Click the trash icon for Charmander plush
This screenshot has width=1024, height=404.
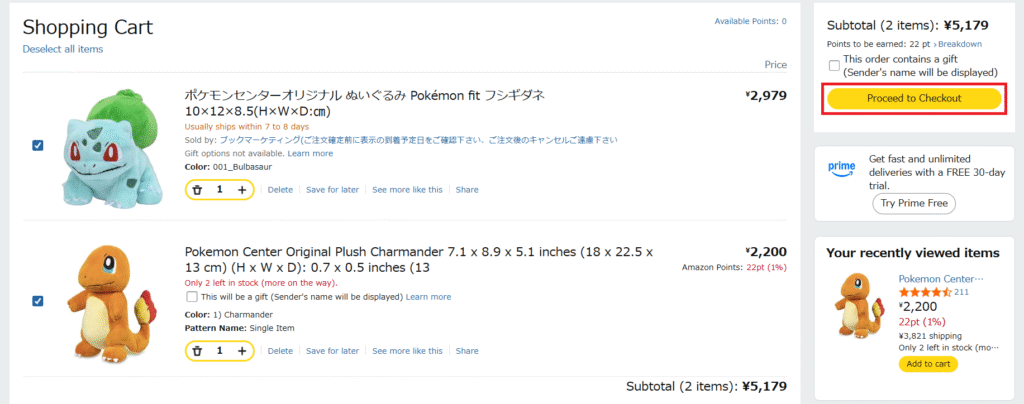pos(197,351)
